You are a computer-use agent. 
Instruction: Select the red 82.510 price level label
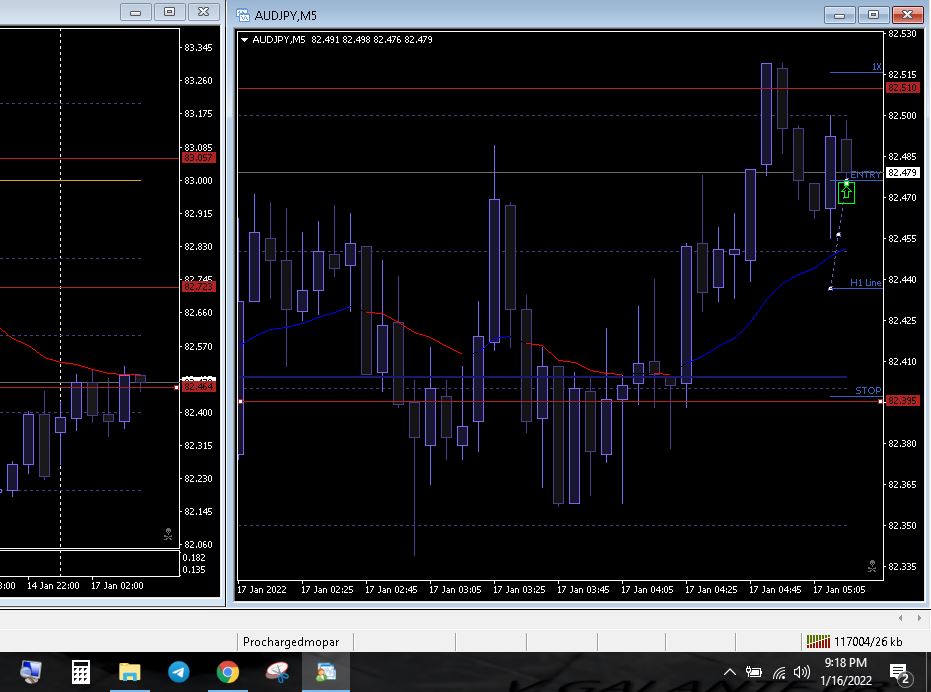click(x=901, y=88)
